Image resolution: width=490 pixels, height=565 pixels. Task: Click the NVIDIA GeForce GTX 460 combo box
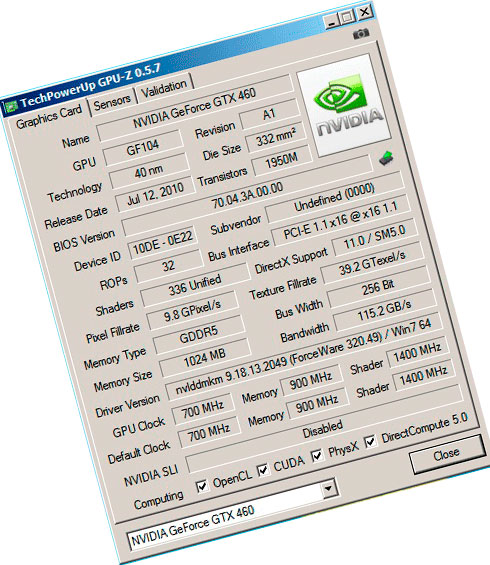pyautogui.click(x=233, y=516)
